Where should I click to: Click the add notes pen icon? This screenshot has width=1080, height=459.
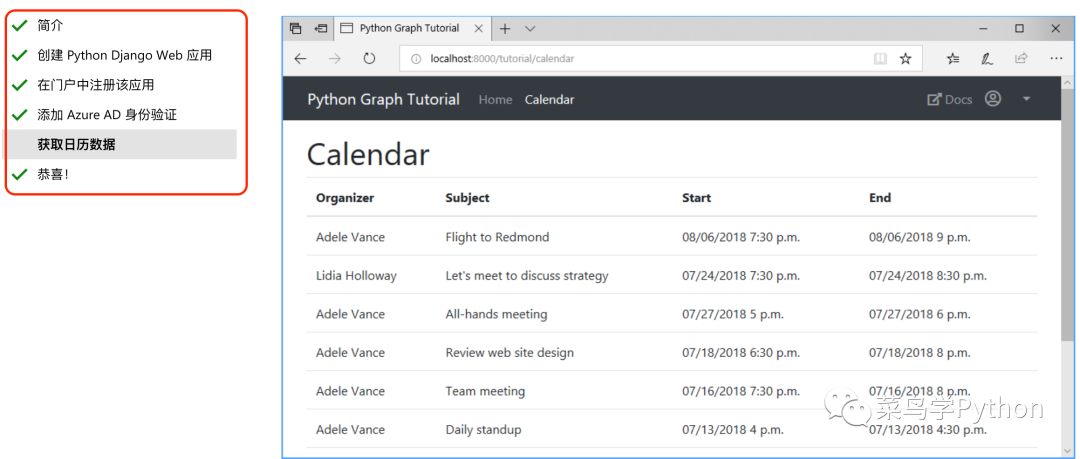point(987,59)
